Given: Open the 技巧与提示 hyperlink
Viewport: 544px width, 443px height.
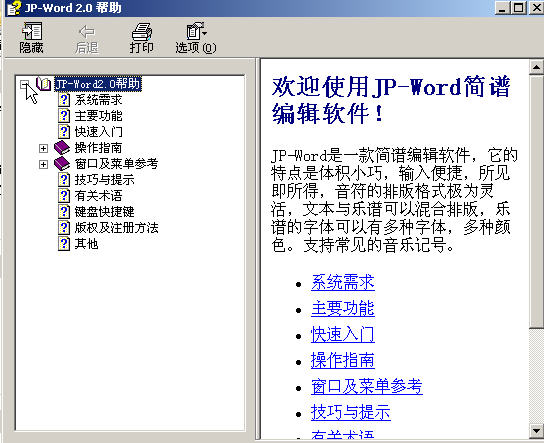Looking at the screenshot, I should tap(351, 412).
